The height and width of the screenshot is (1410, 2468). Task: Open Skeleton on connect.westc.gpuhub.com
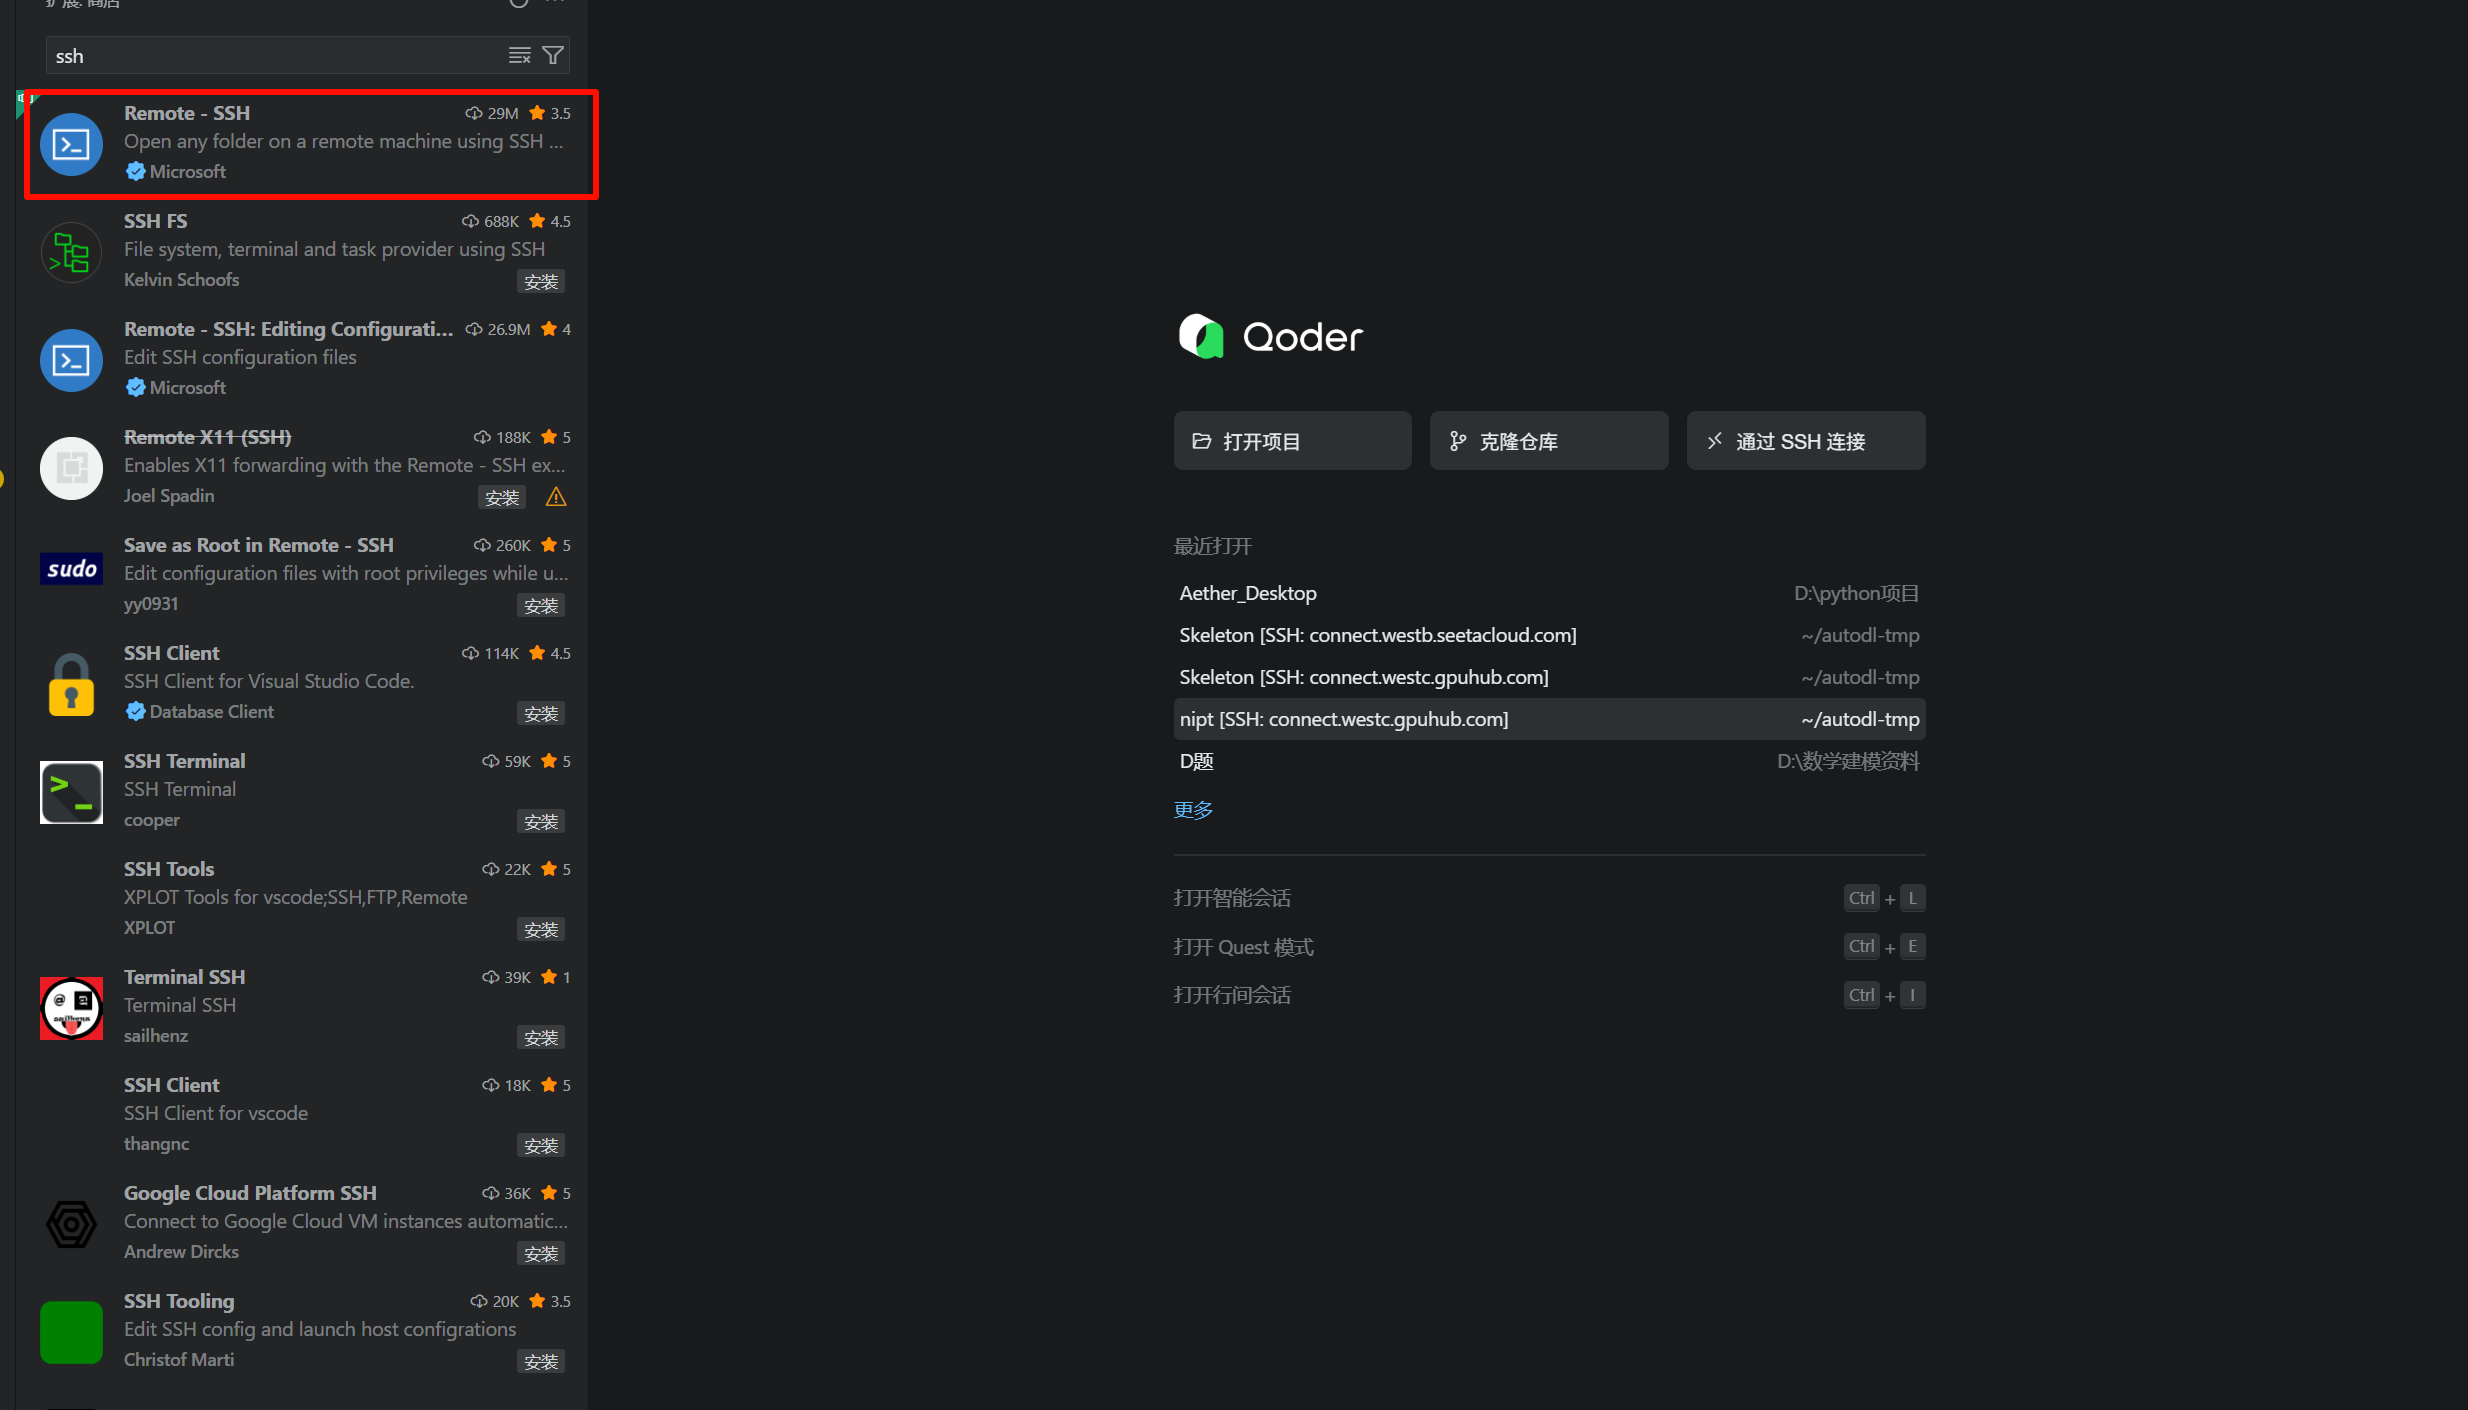(1549, 677)
